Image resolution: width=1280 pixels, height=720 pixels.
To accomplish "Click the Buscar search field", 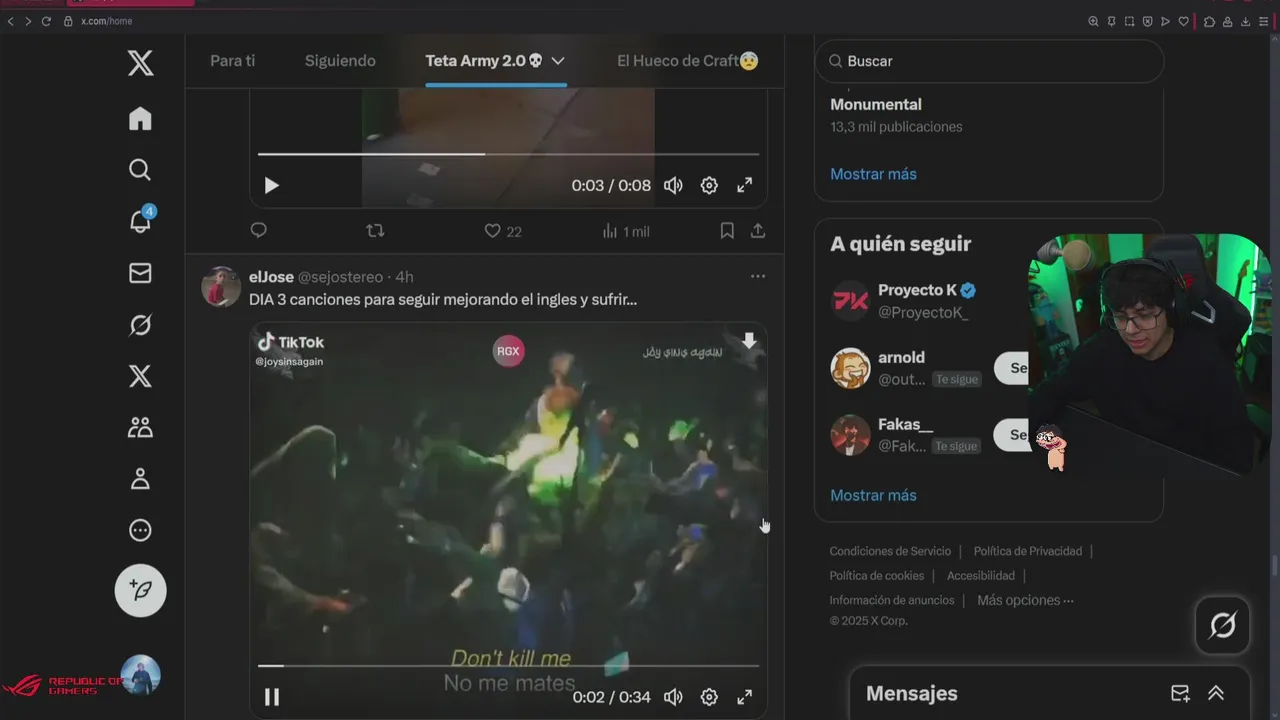I will 989,61.
